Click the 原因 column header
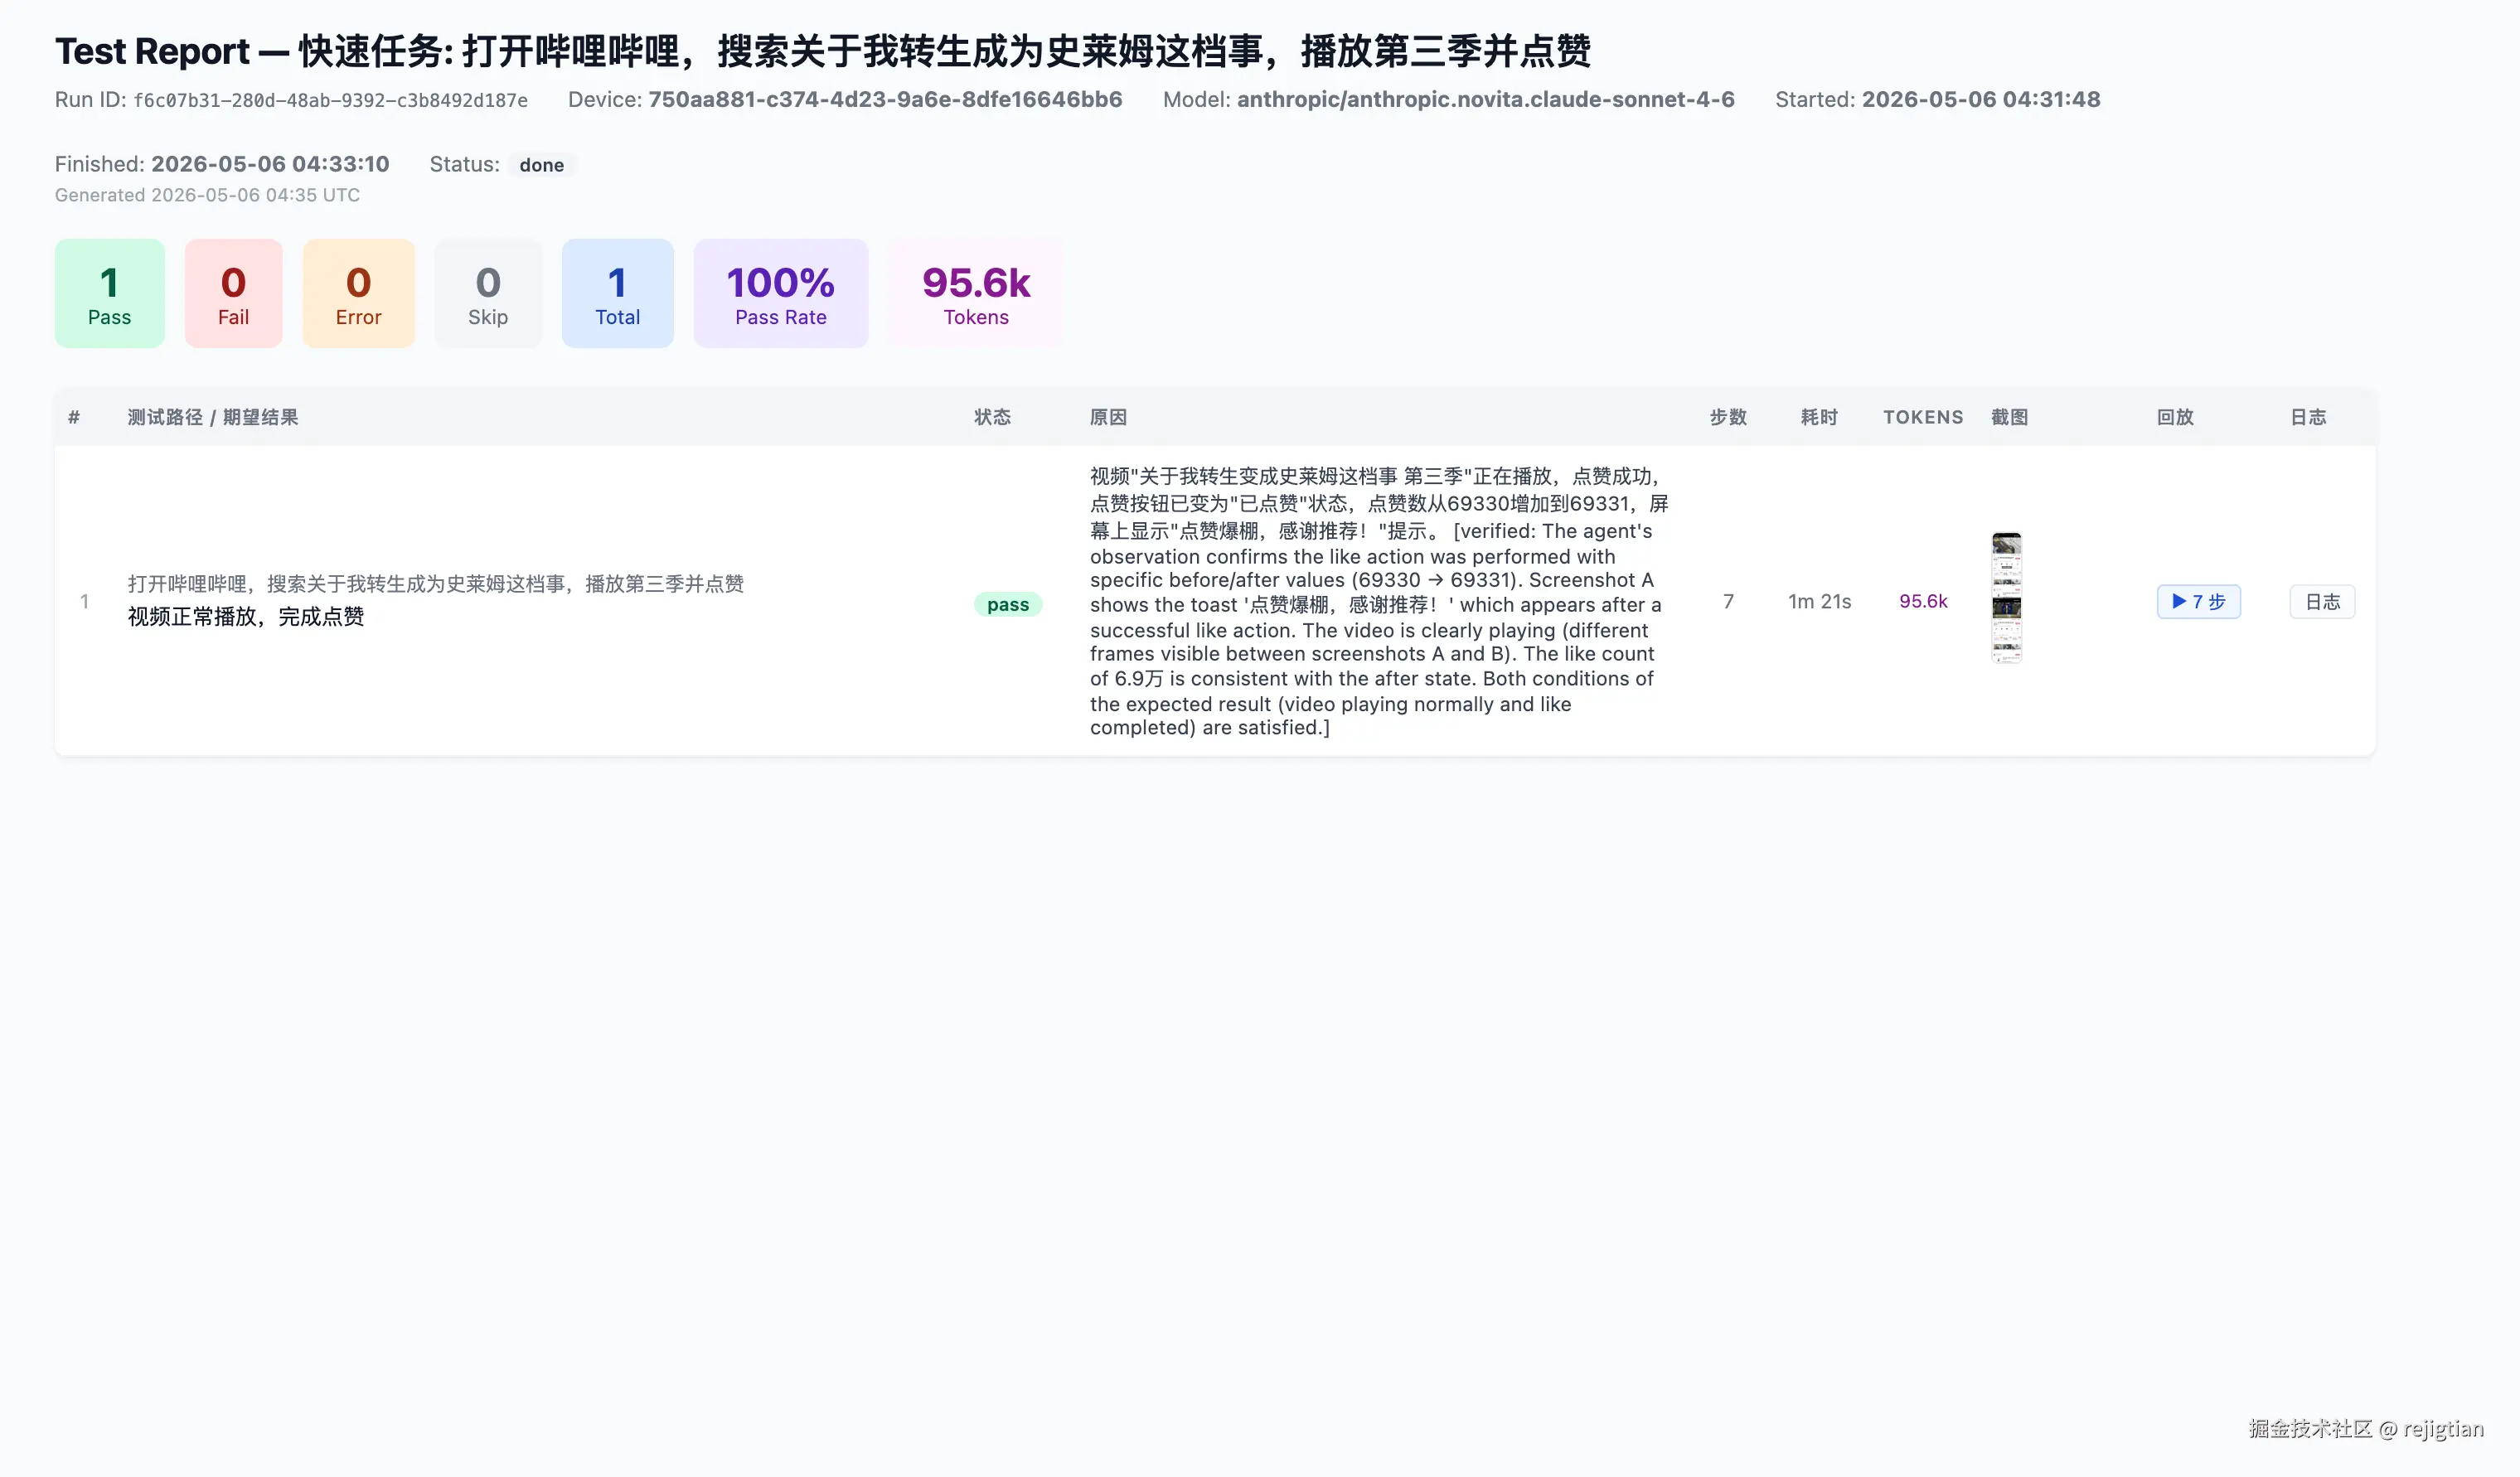Screen dimensions: 2520x1477 point(1108,417)
